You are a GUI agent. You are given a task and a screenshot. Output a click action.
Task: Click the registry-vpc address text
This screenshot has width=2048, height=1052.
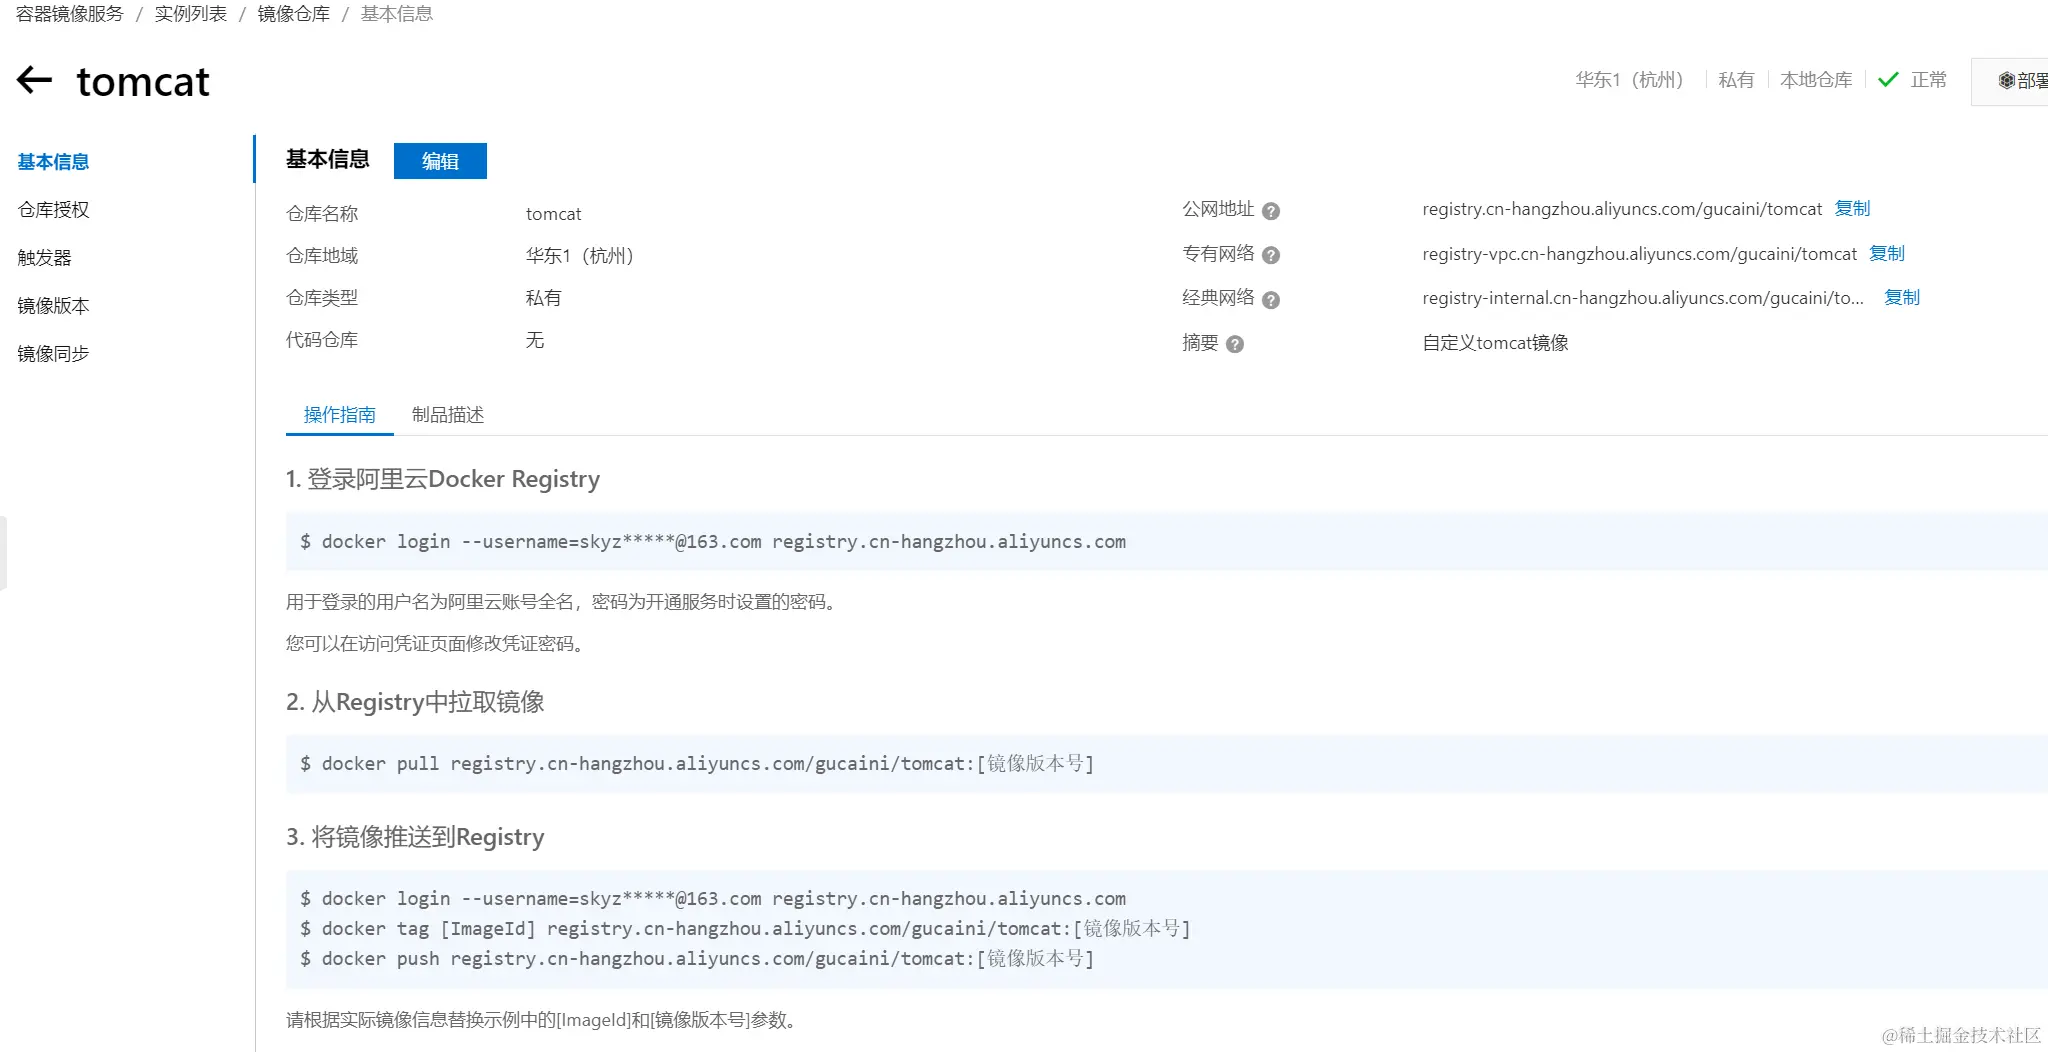click(x=1639, y=254)
